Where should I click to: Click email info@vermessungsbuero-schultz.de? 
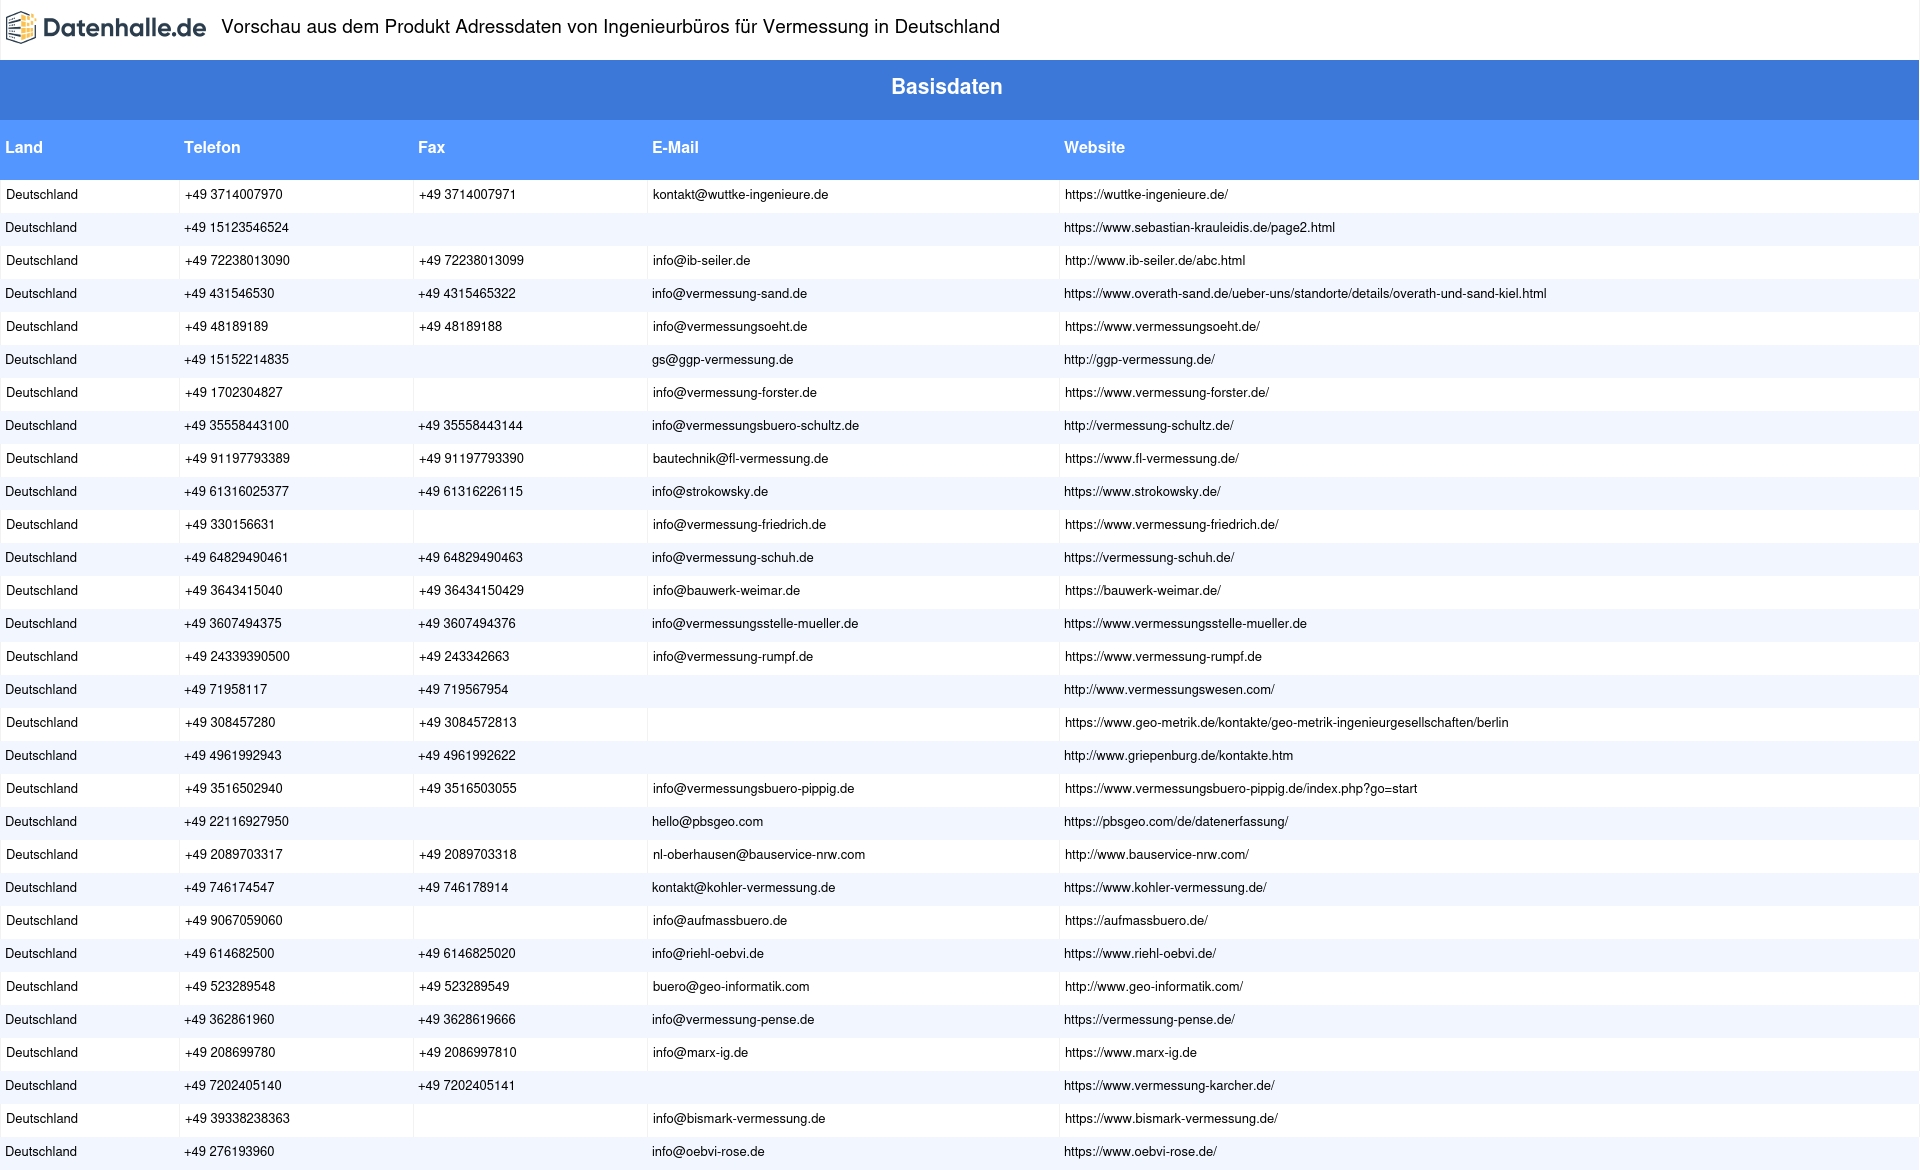point(755,426)
